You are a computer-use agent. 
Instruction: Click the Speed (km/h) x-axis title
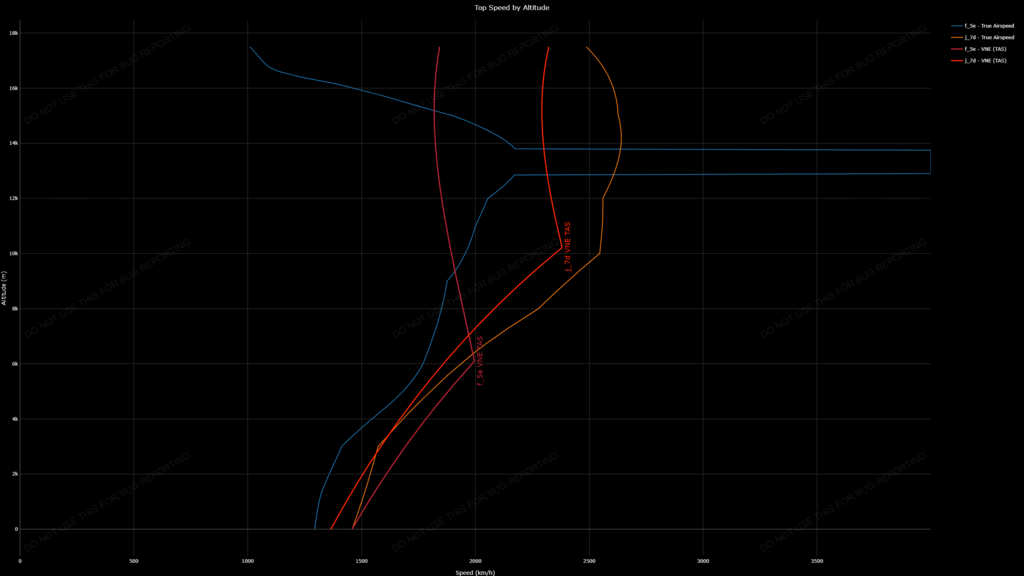[475, 573]
